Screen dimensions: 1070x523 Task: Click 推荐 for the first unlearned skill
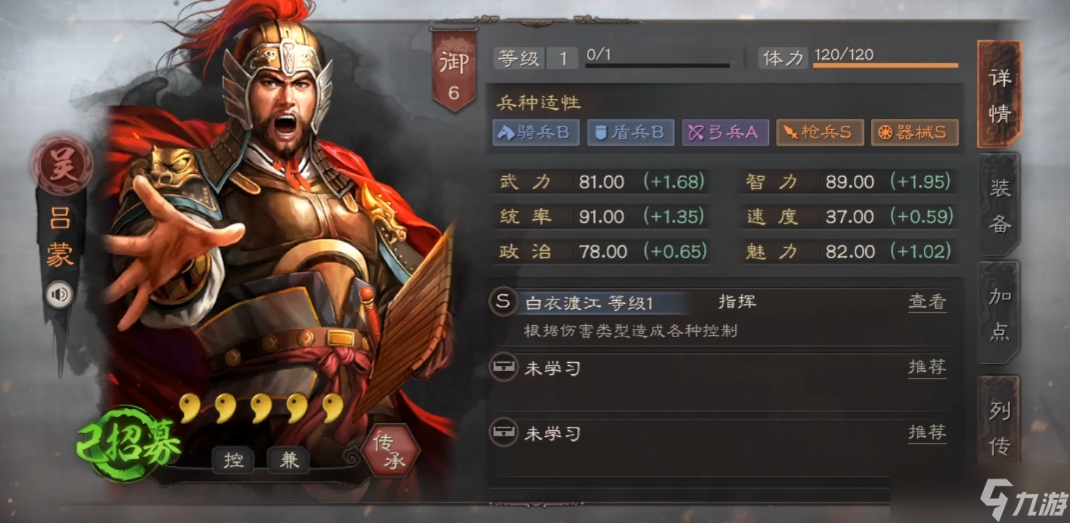(927, 367)
